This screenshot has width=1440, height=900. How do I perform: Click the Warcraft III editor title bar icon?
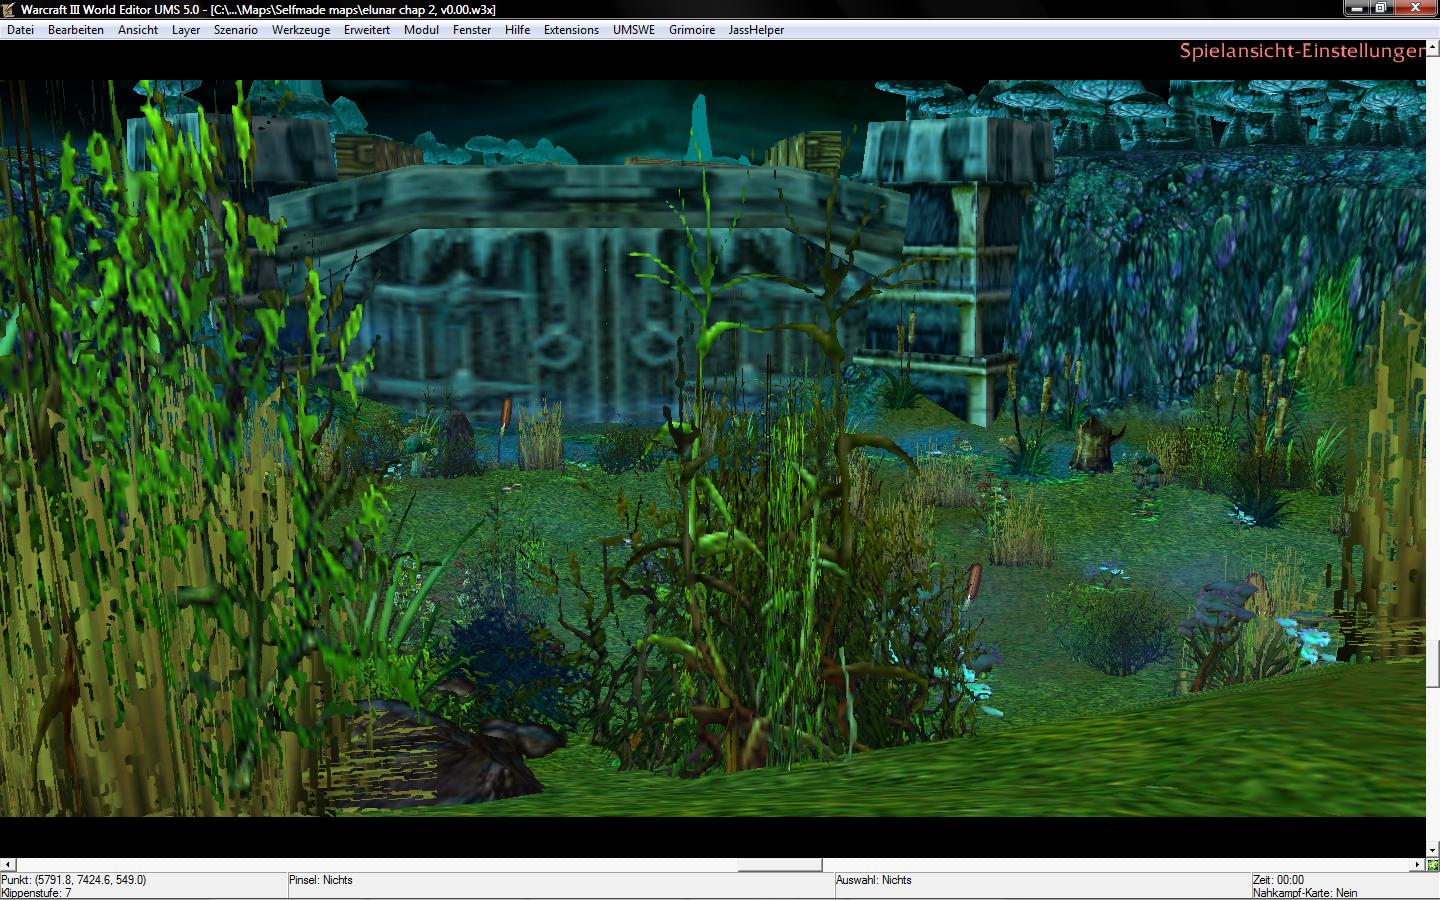[x=9, y=9]
